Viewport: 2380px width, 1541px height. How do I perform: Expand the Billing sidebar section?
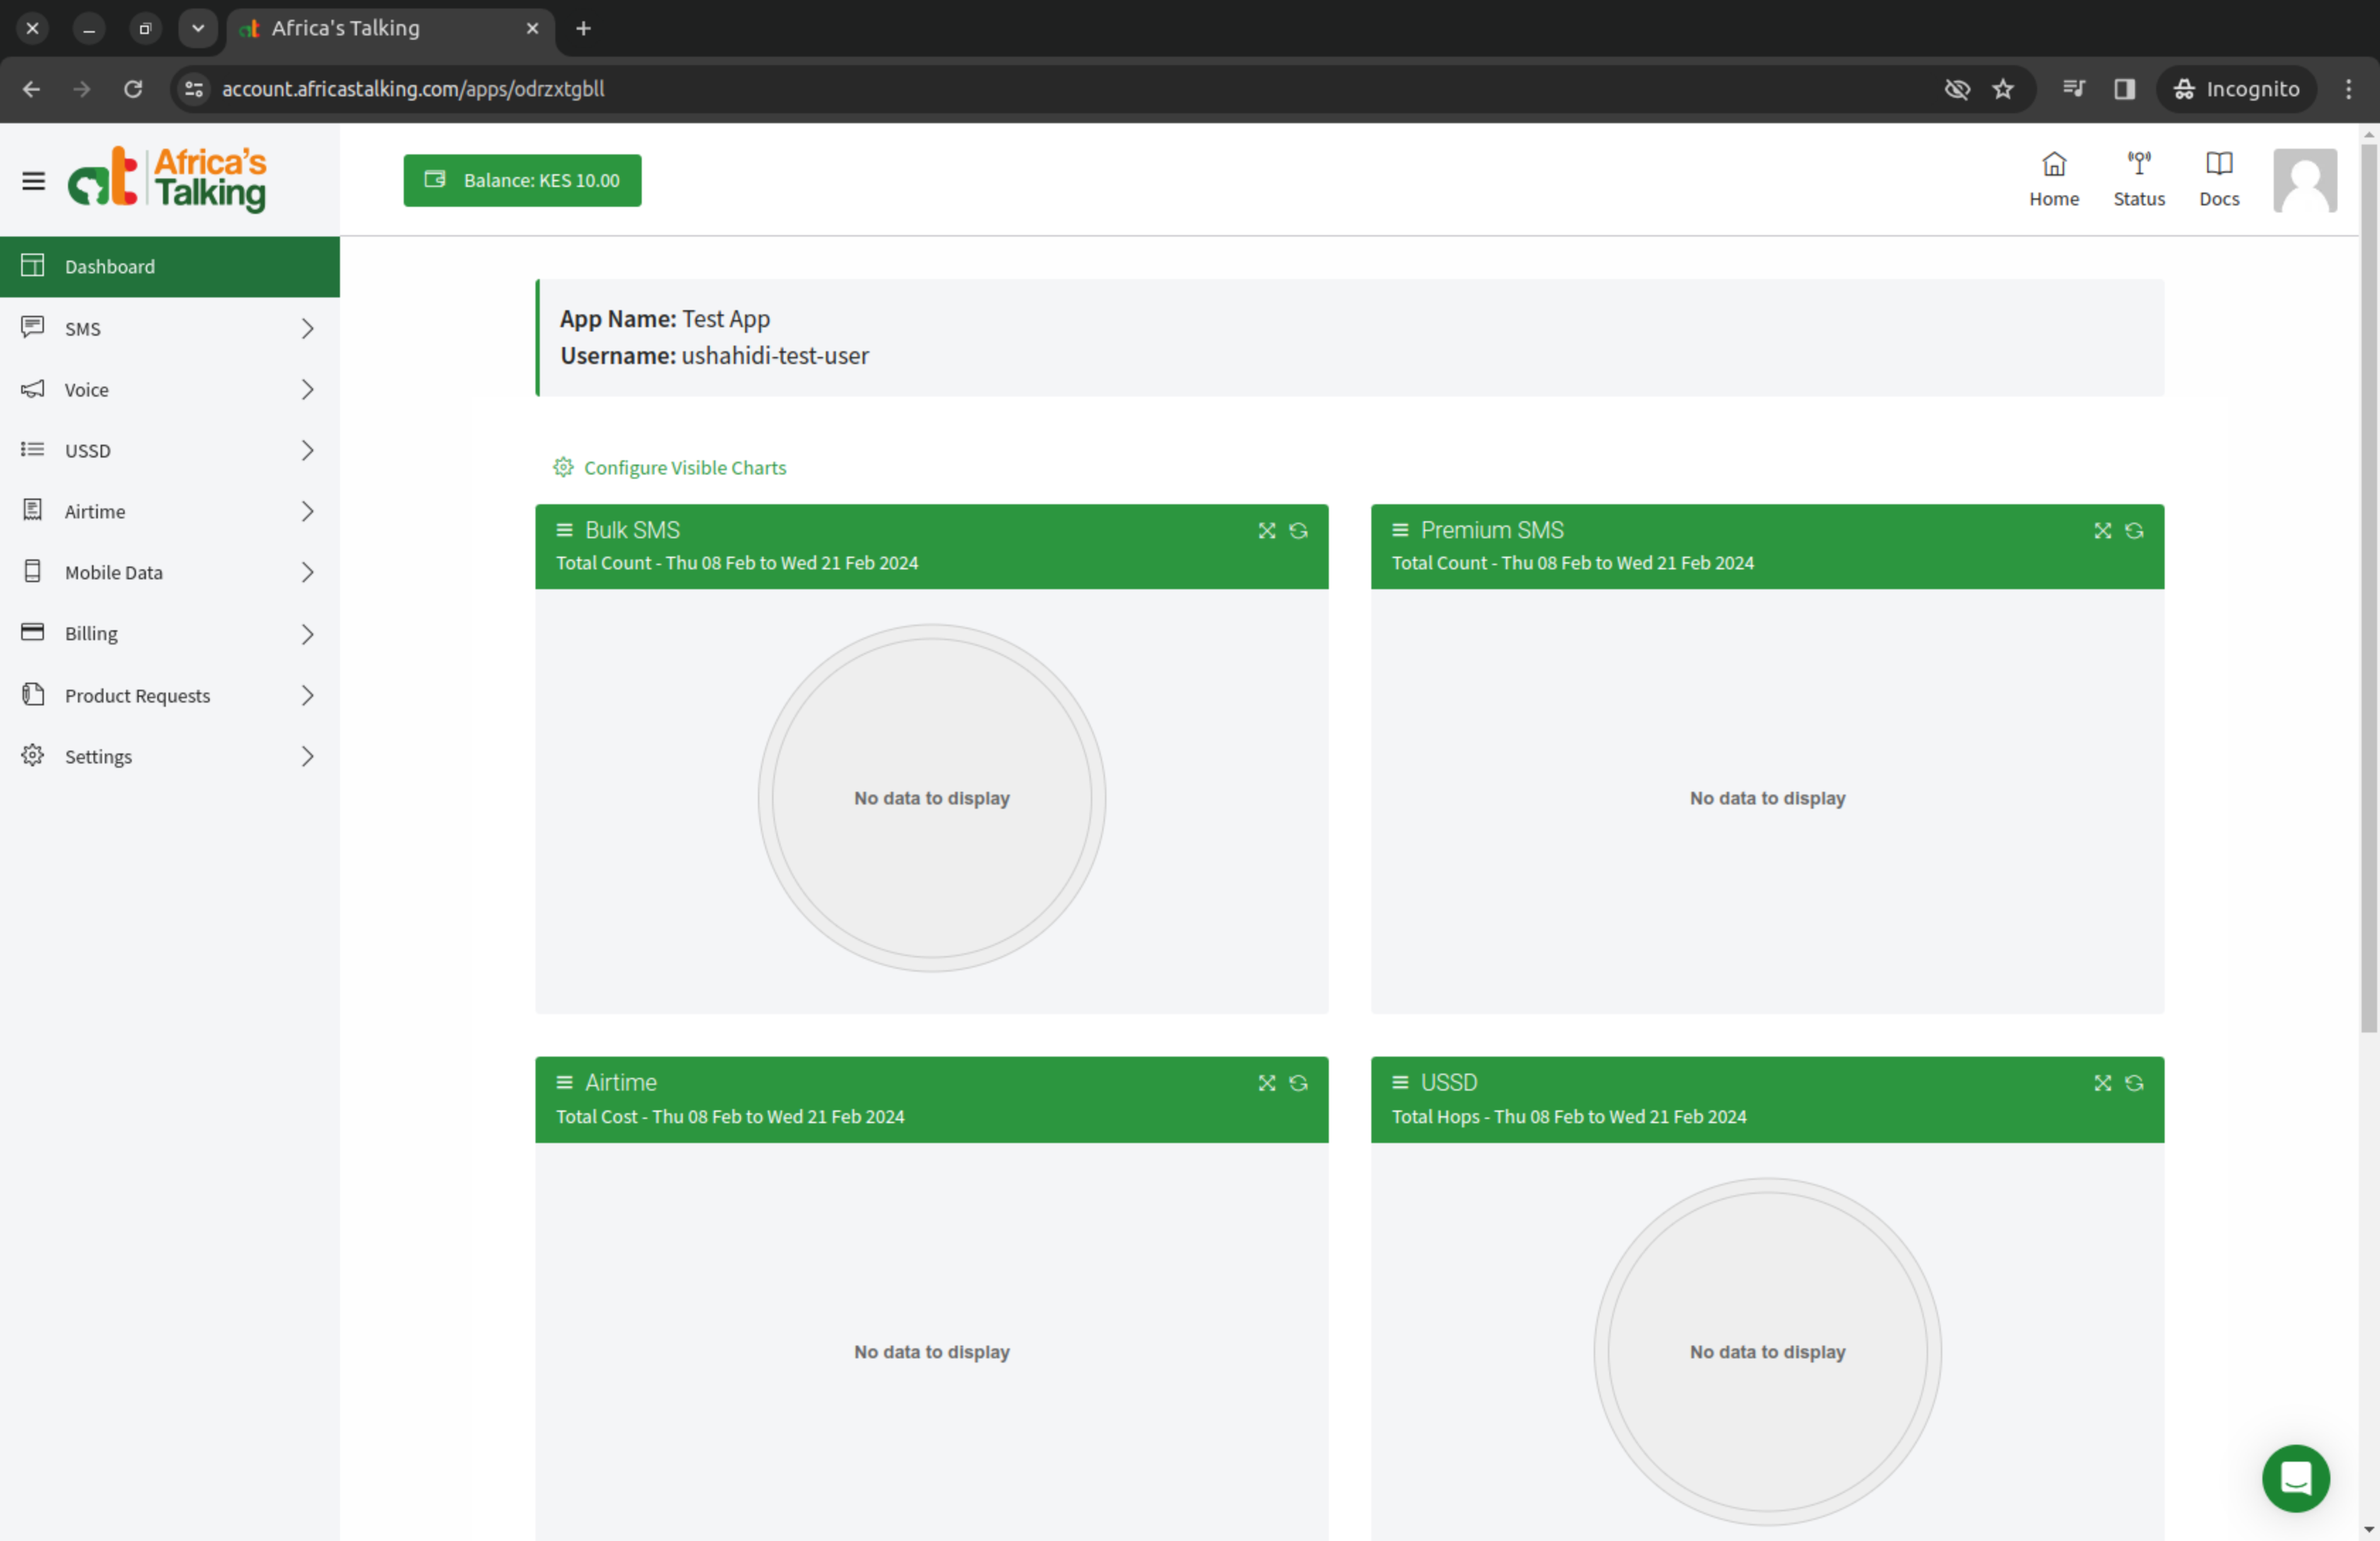coord(170,634)
